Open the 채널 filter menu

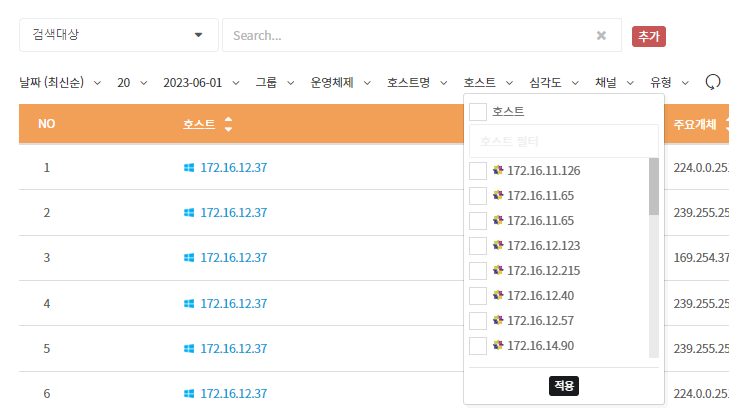(613, 82)
